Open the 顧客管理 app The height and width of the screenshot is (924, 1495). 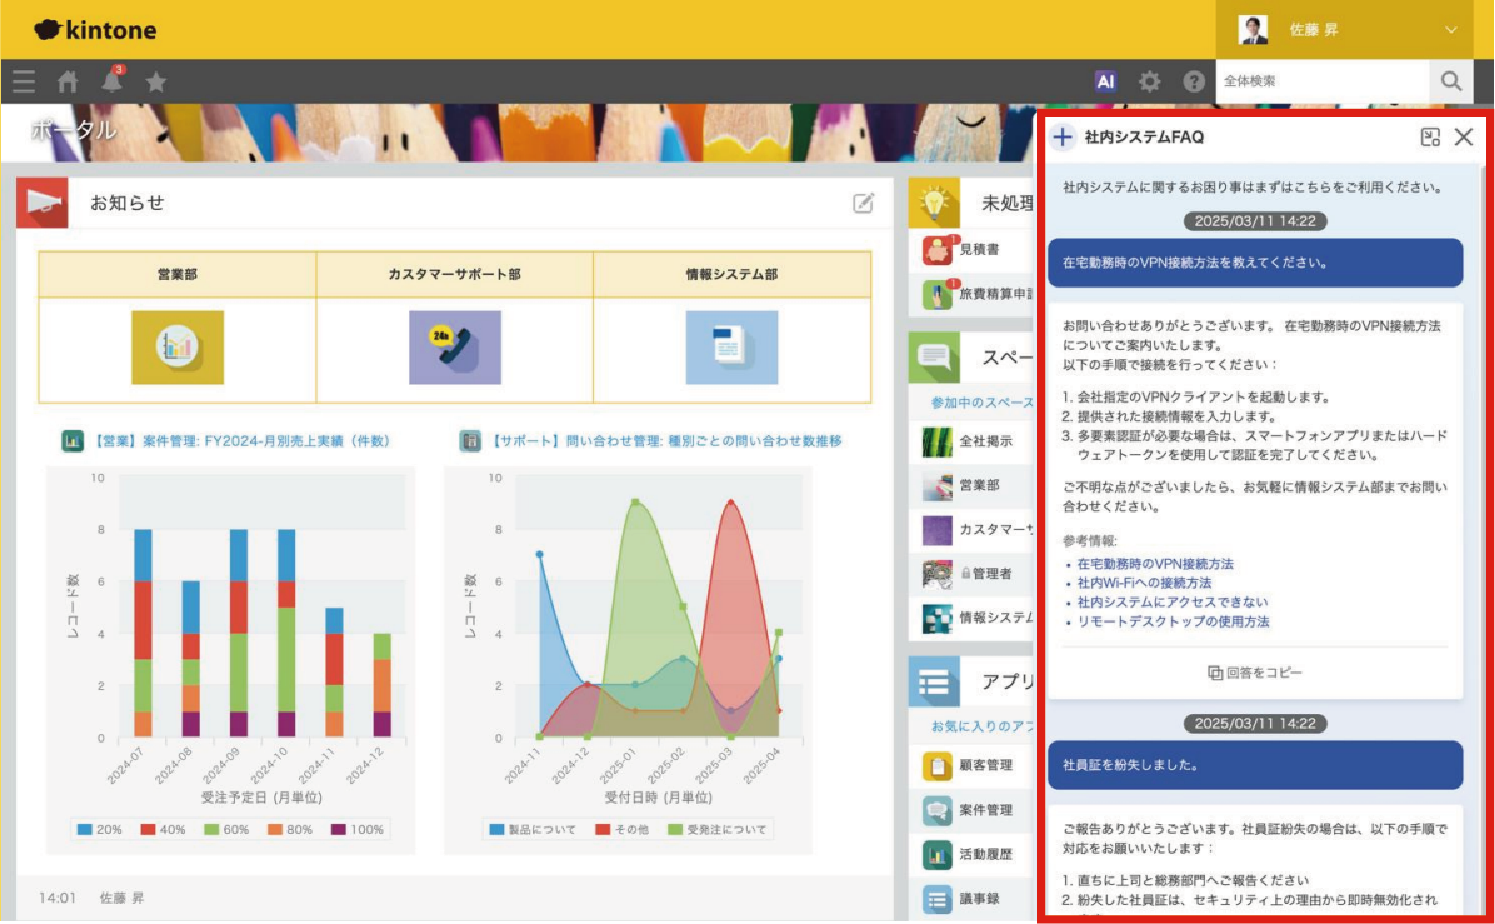coord(985,765)
